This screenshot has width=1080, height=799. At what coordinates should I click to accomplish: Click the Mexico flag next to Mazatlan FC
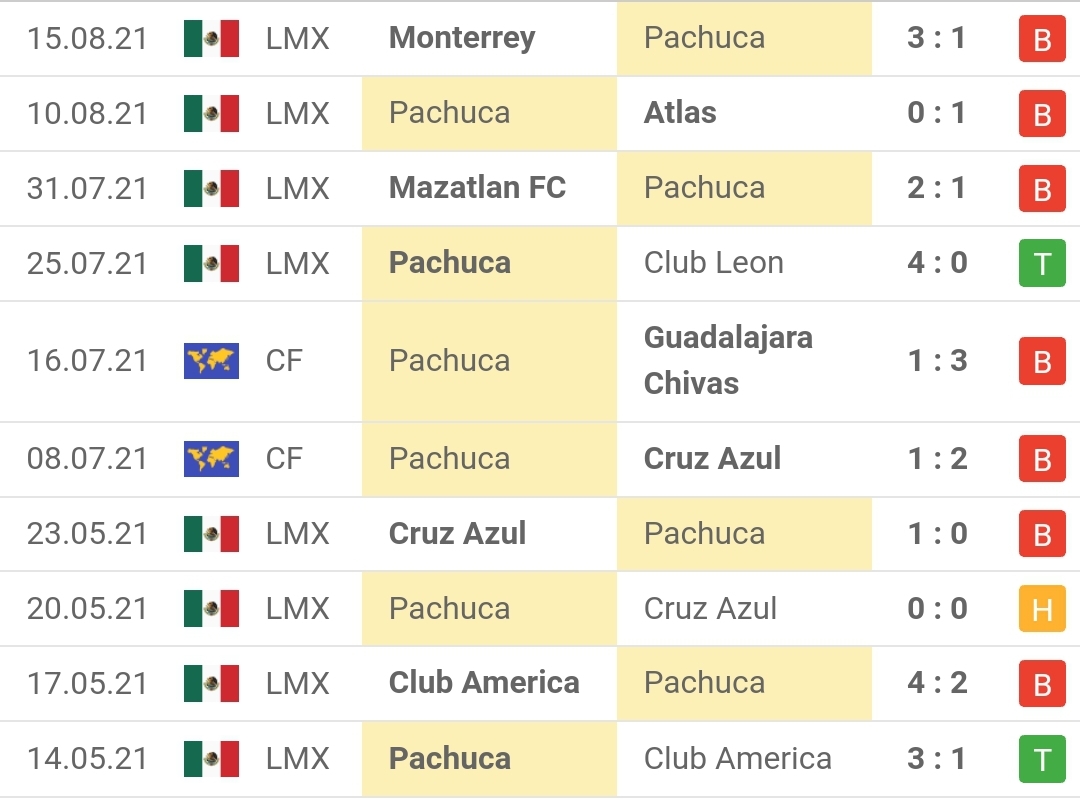(210, 189)
